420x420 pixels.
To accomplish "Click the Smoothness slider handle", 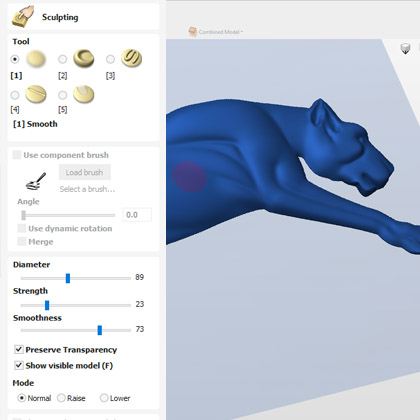I will (x=100, y=330).
